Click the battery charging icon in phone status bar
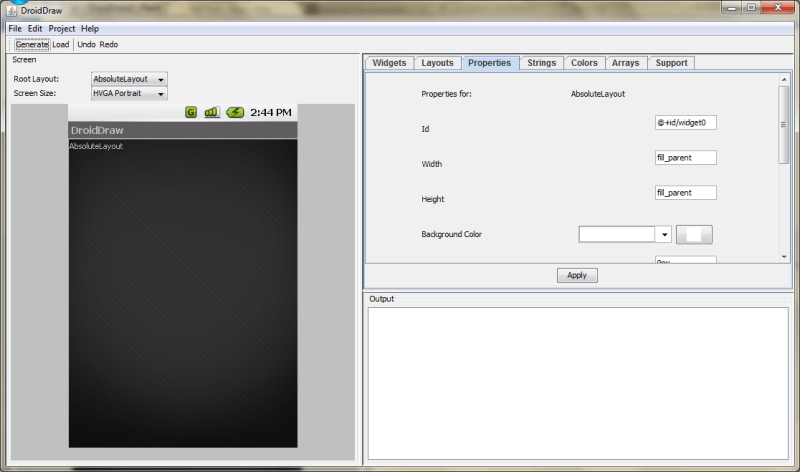 pyautogui.click(x=235, y=112)
